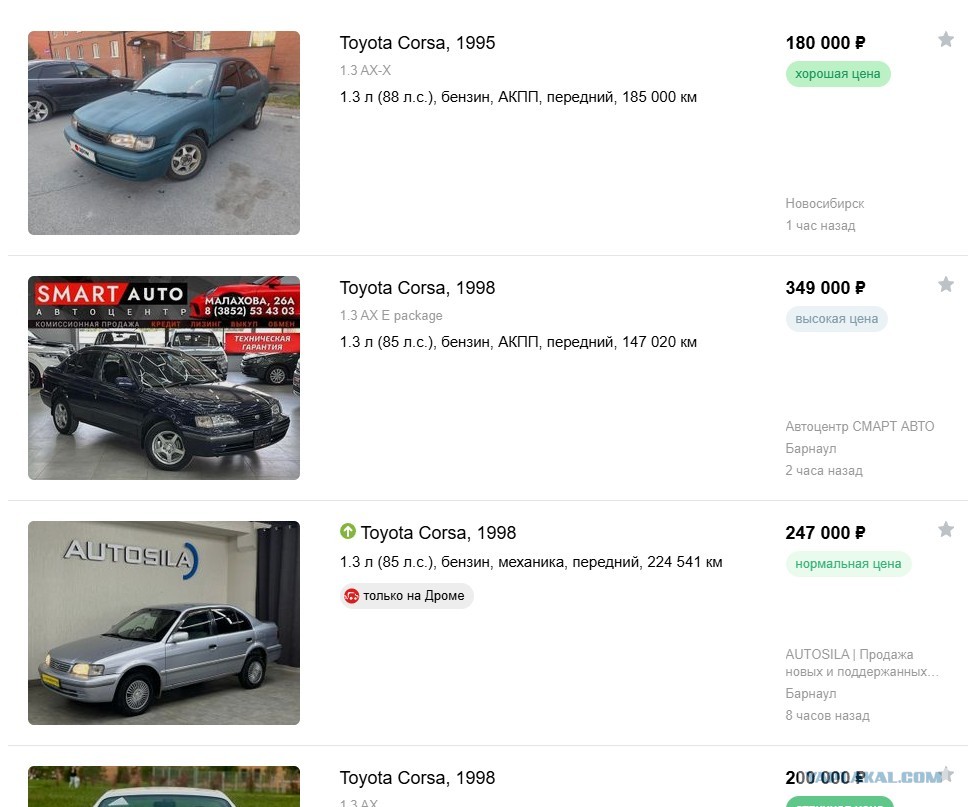The image size is (968, 807).
Task: Click the 'нормальная цена' price badge
Action: click(x=848, y=564)
